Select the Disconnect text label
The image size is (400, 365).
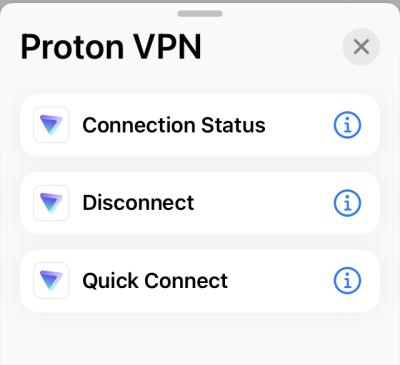(138, 203)
